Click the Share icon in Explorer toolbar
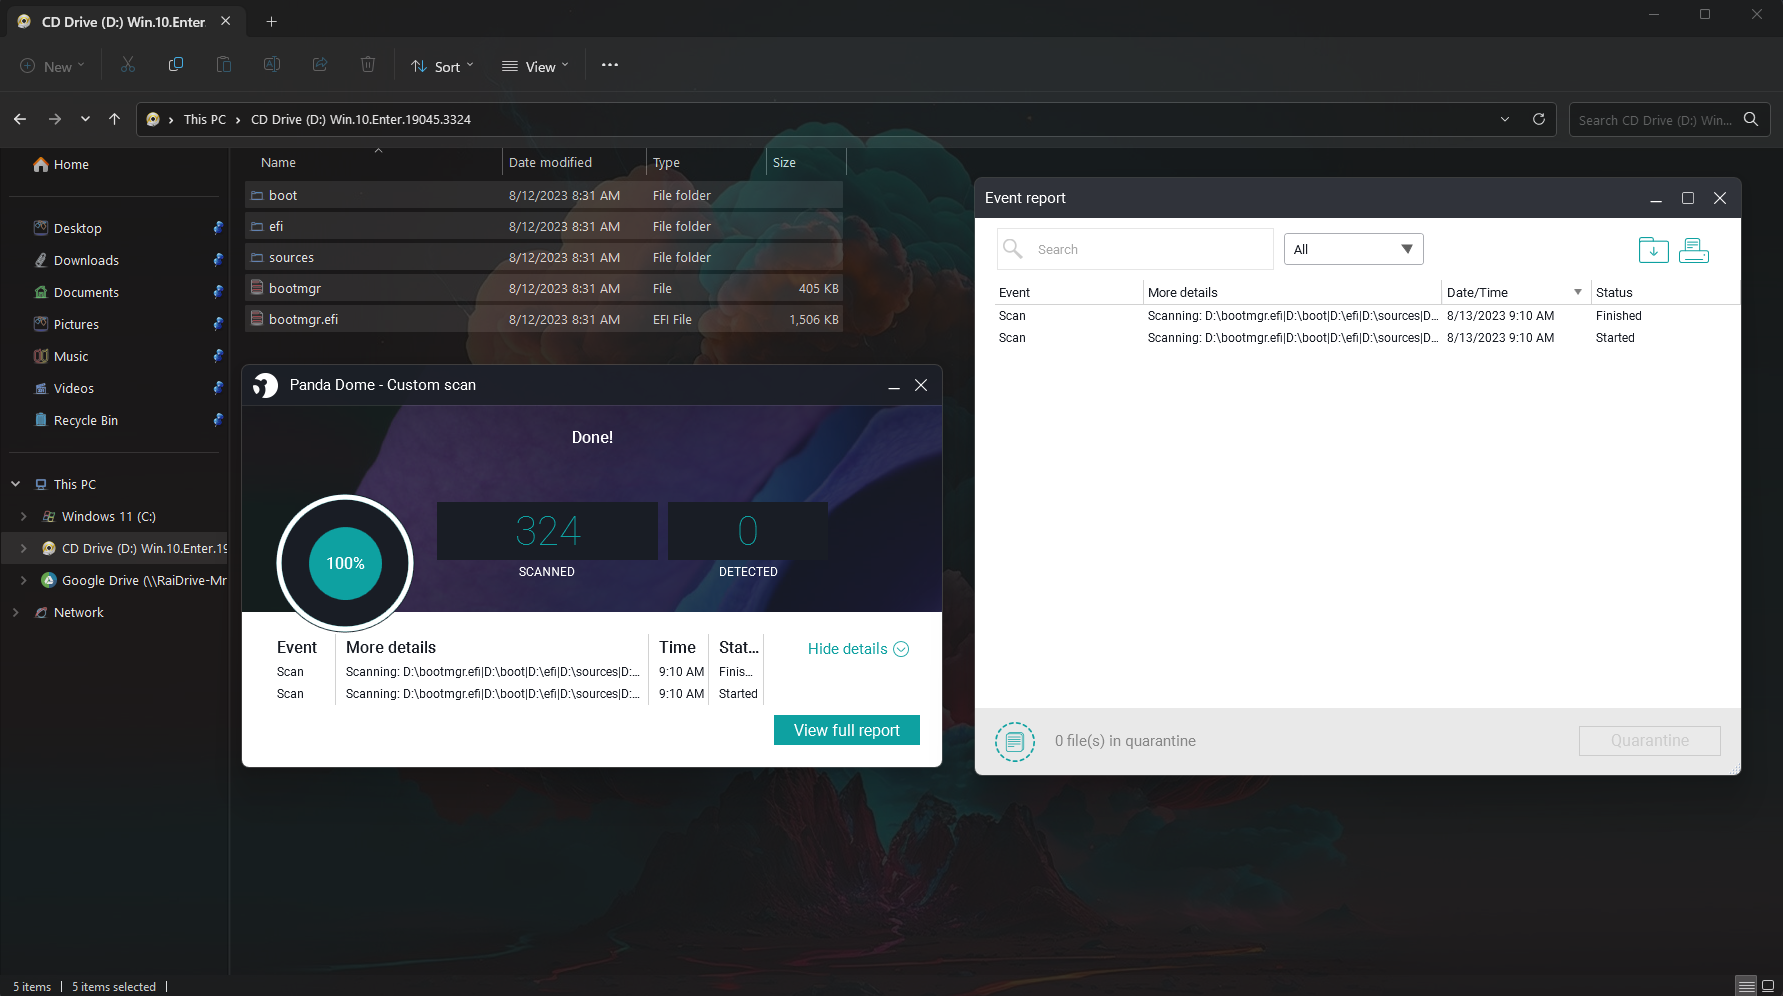This screenshot has height=996, width=1783. [320, 65]
